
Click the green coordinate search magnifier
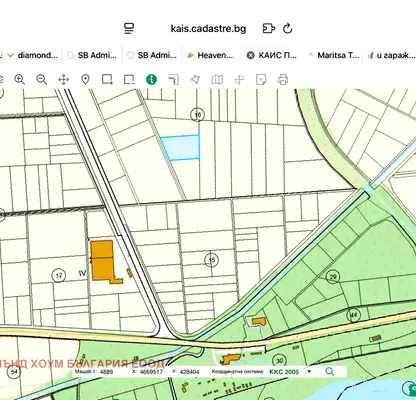pyautogui.click(x=330, y=372)
